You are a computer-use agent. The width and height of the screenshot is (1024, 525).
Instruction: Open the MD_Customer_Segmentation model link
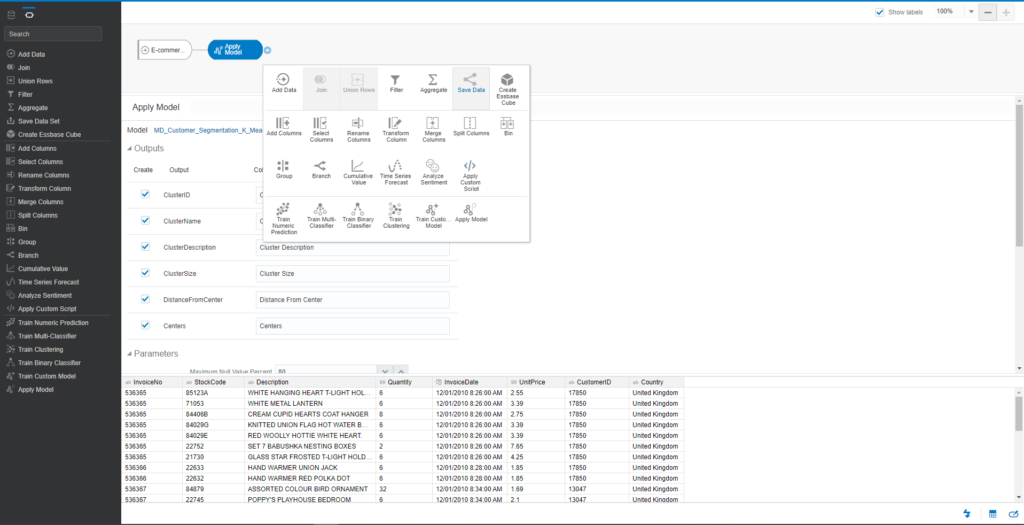tap(207, 130)
